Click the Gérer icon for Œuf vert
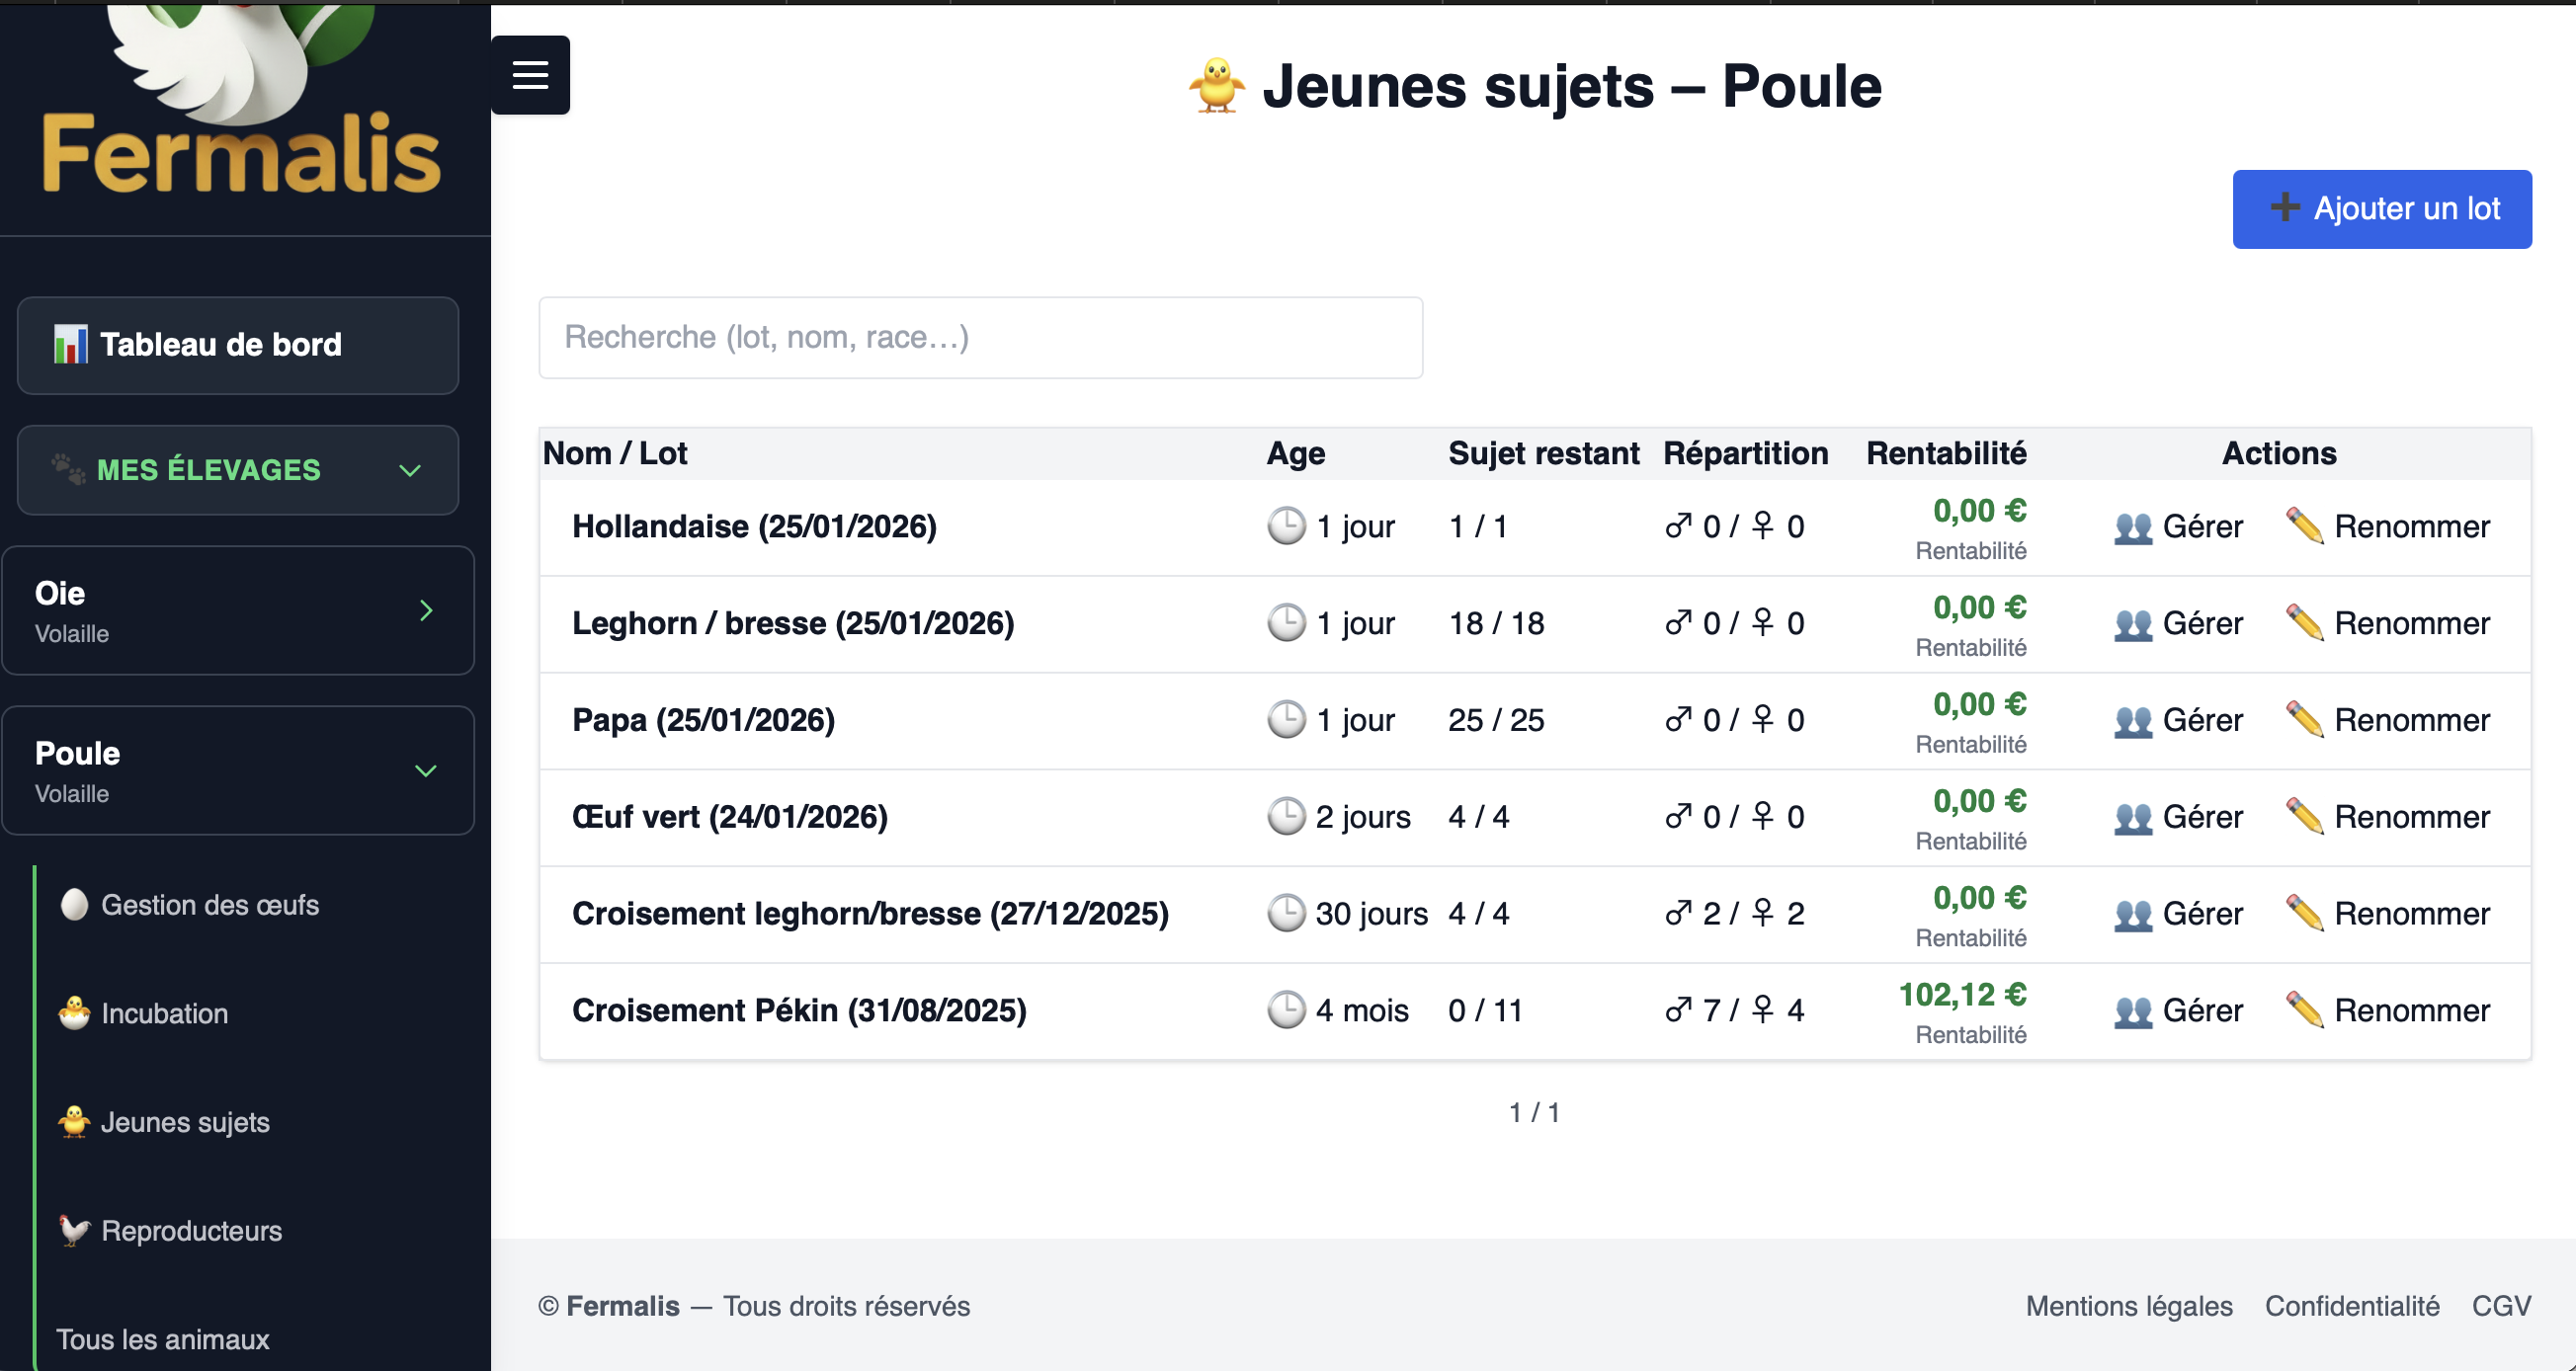The image size is (2576, 1371). coord(2133,817)
